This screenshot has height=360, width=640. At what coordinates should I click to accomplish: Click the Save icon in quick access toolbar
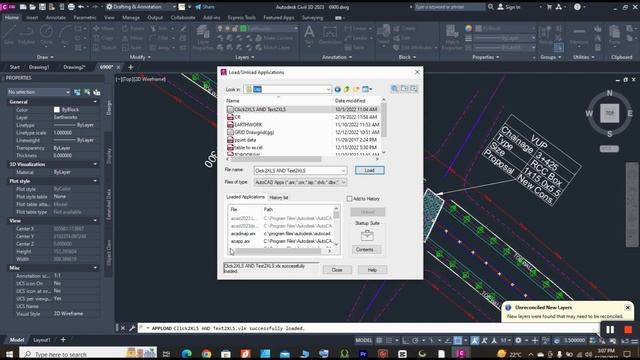[42, 7]
